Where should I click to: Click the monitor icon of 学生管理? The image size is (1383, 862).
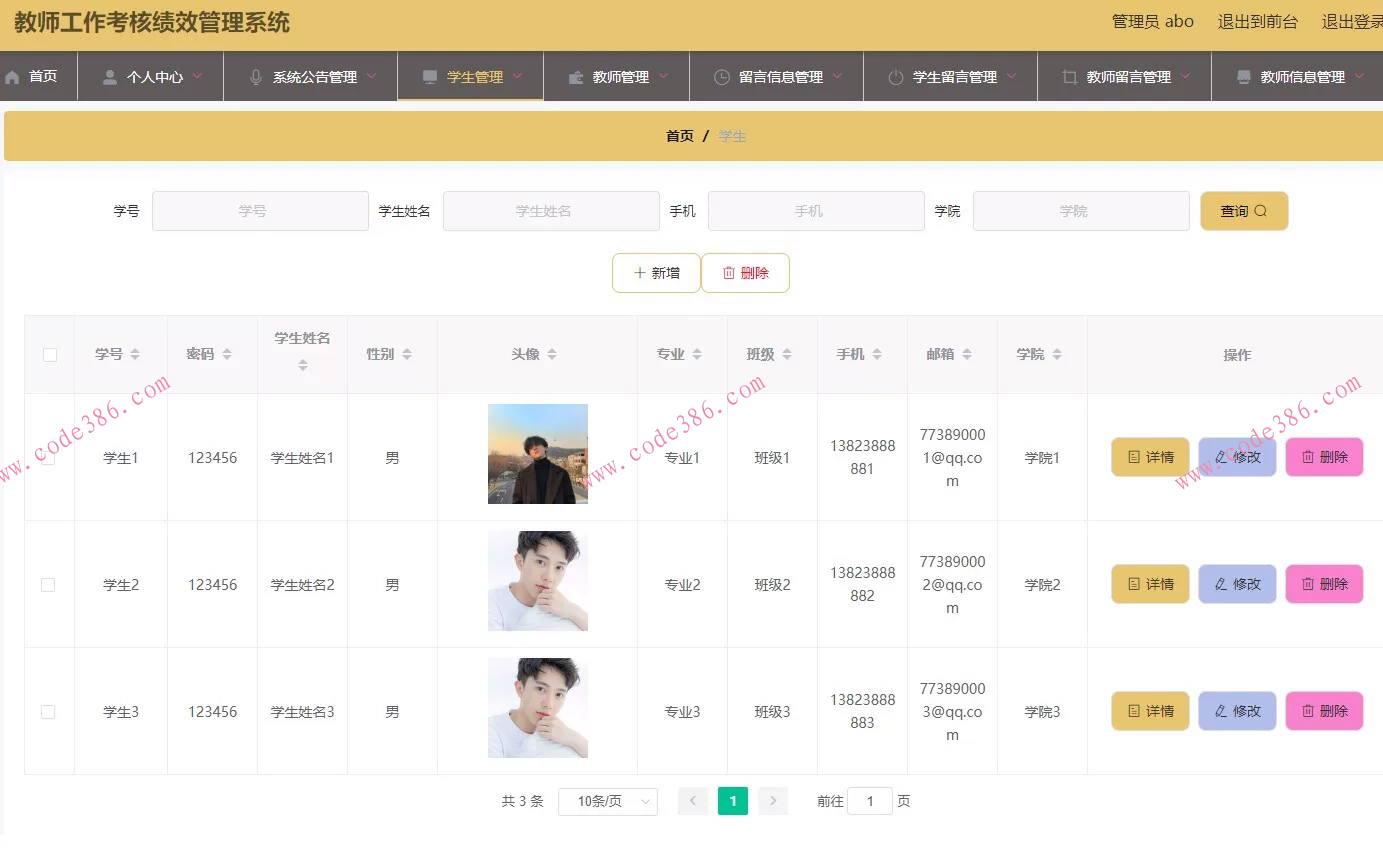coord(430,77)
